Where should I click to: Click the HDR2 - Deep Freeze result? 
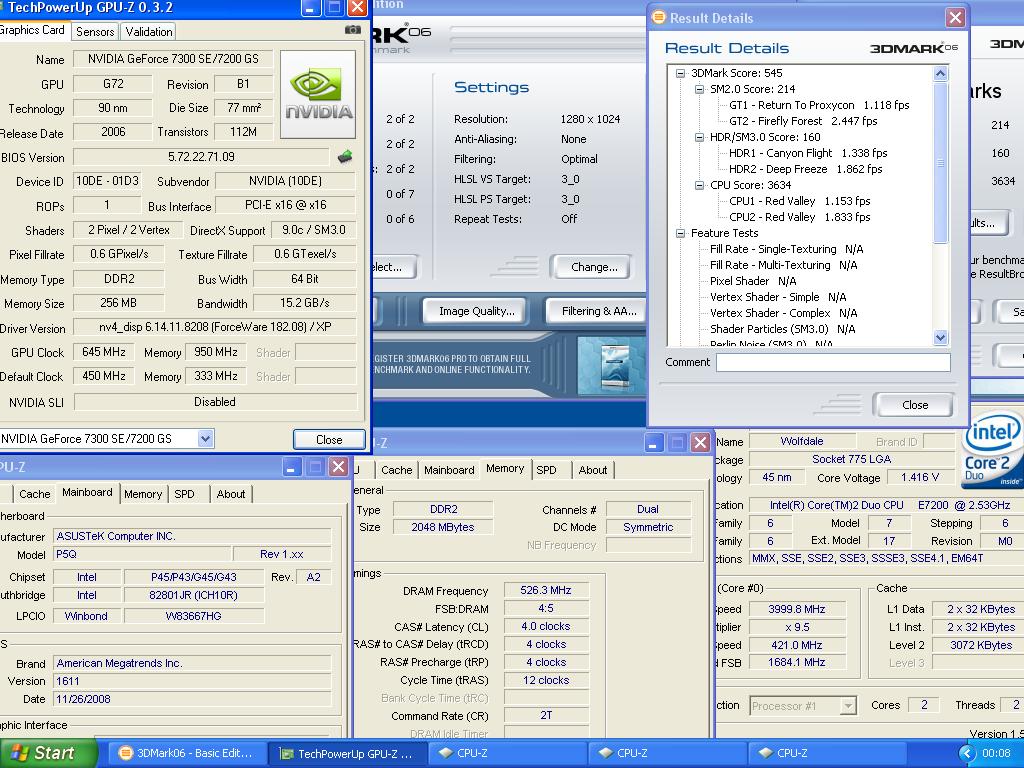(805, 169)
